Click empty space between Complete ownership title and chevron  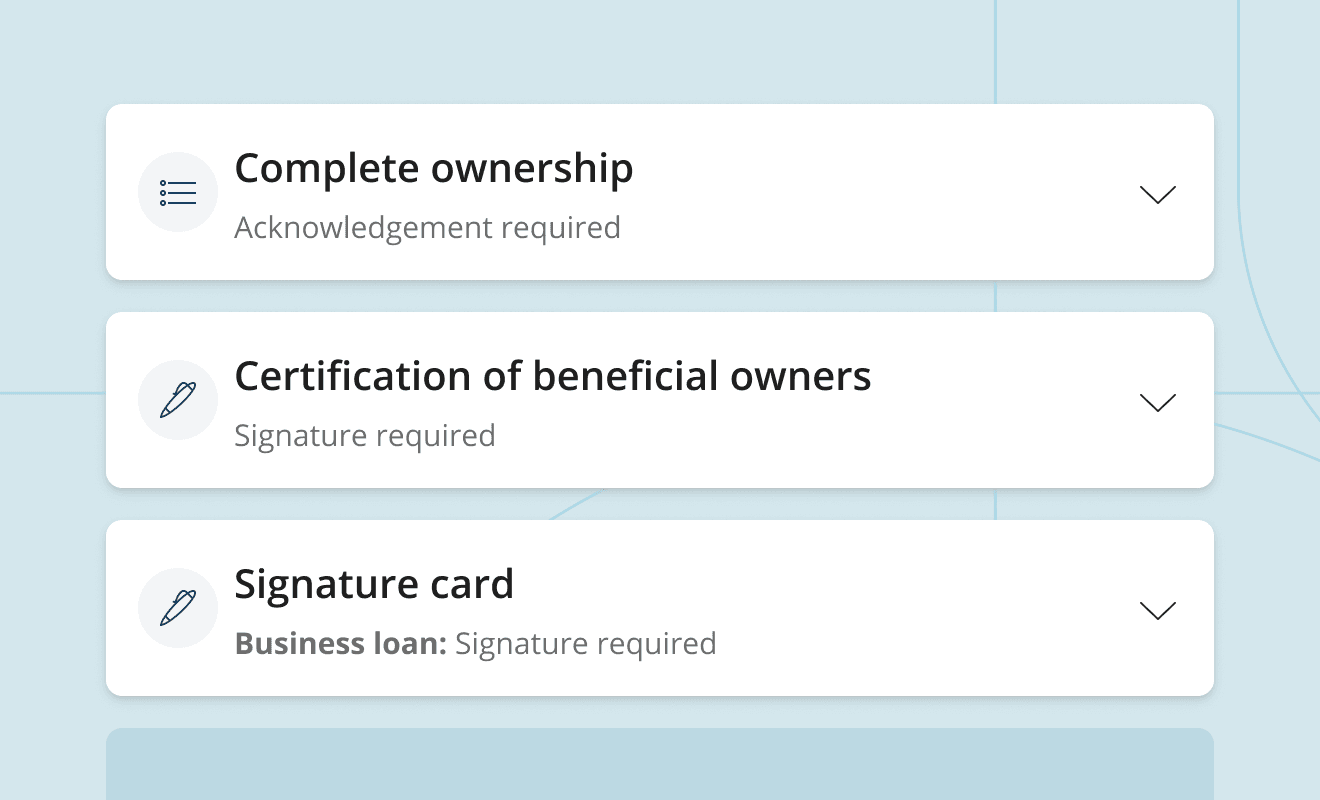click(x=880, y=192)
